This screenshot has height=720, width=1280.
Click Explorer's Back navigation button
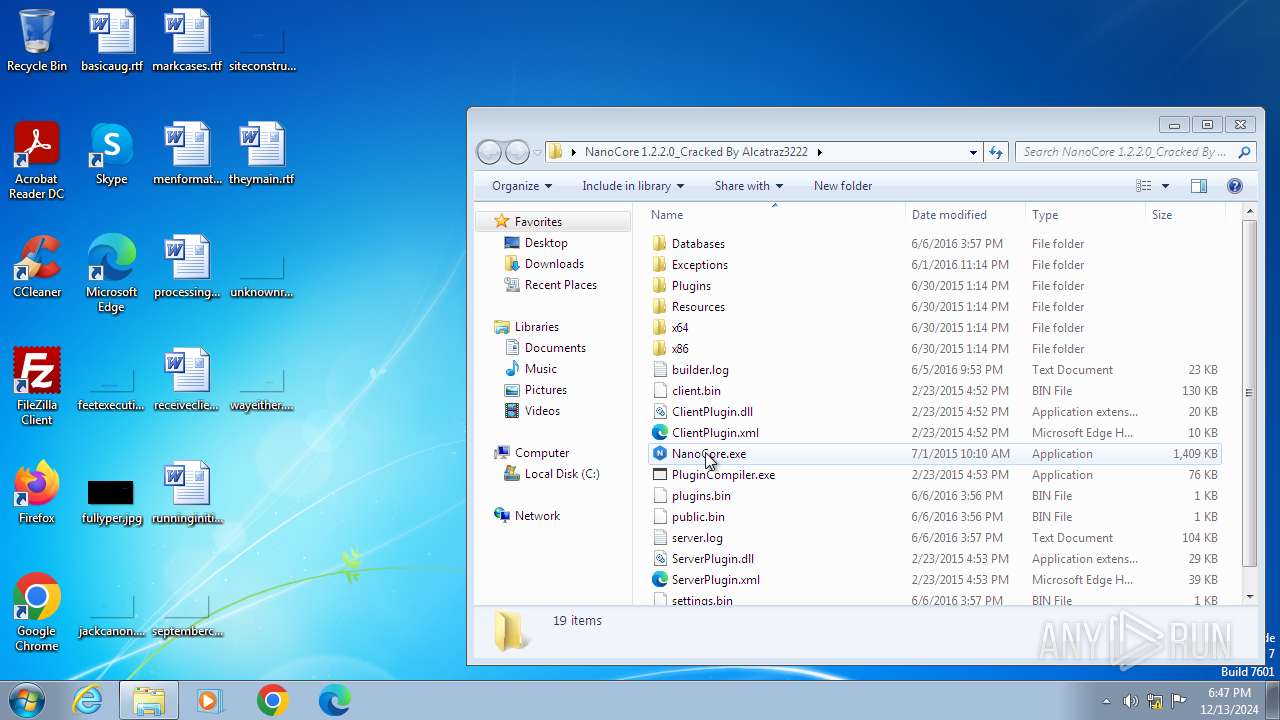[489, 152]
